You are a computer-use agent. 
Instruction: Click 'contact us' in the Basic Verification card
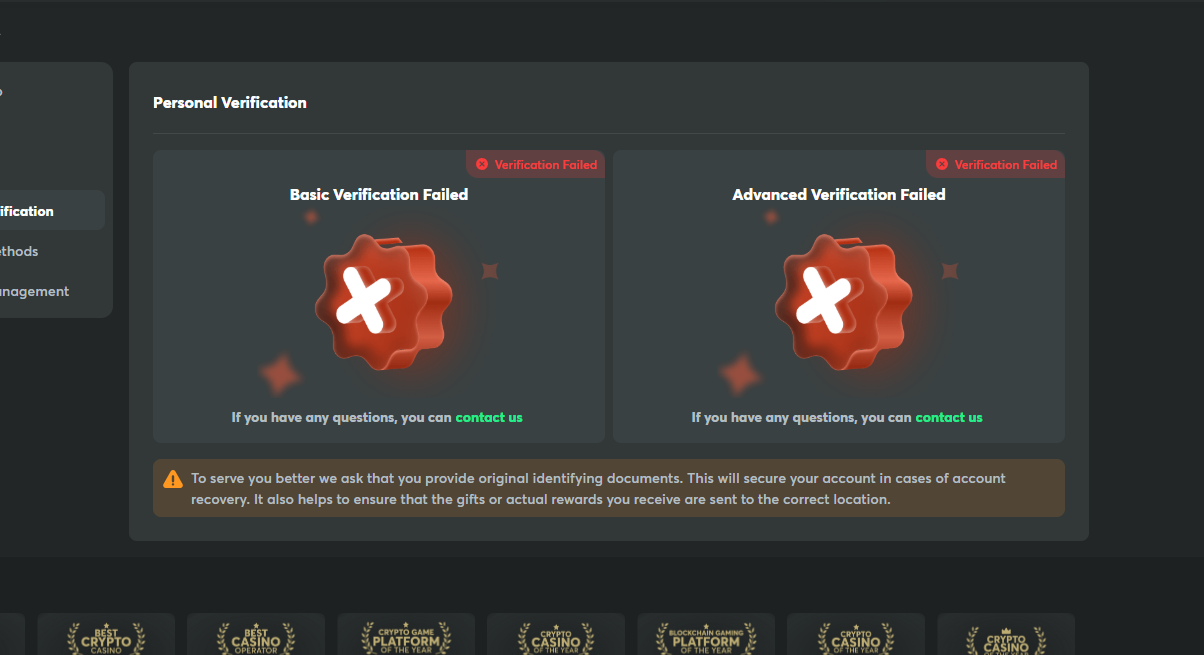489,417
